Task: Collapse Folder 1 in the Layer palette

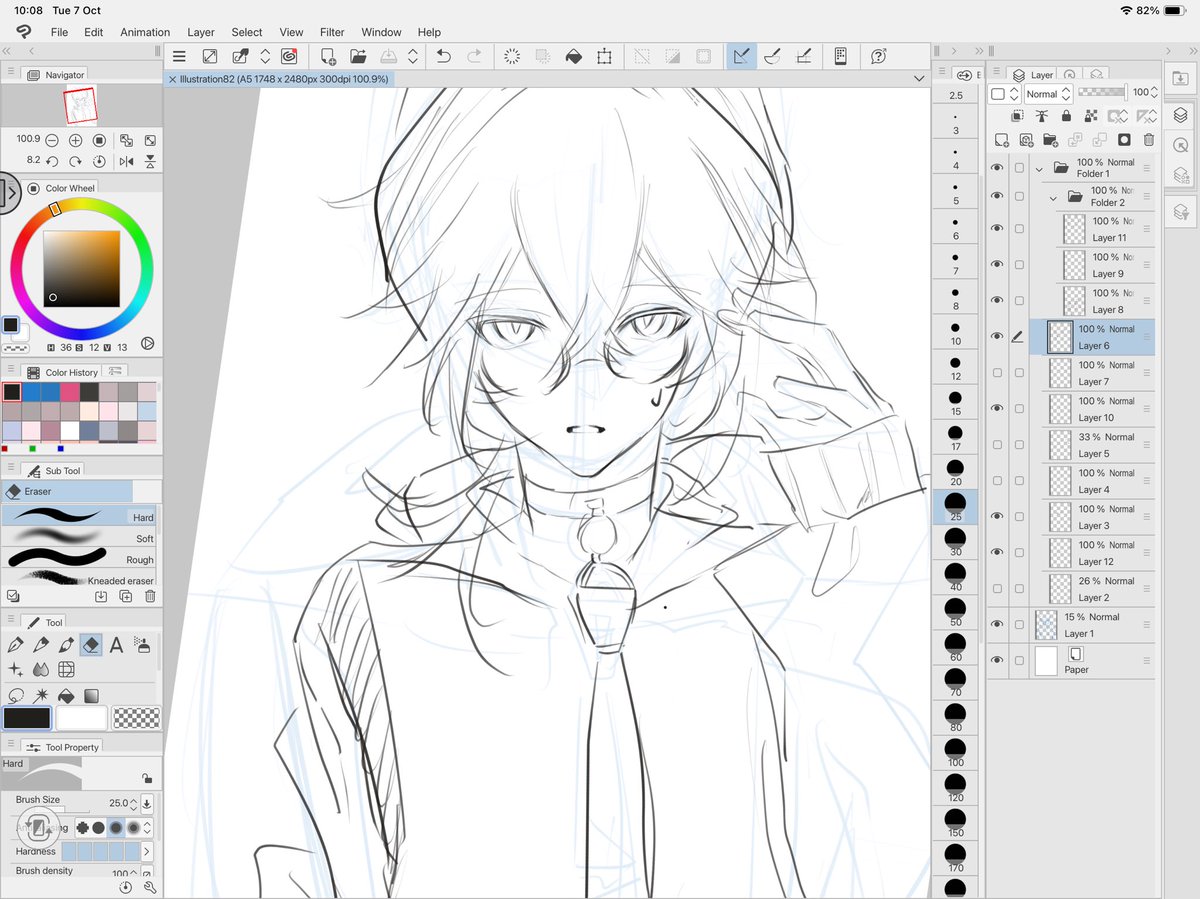Action: (x=1040, y=169)
